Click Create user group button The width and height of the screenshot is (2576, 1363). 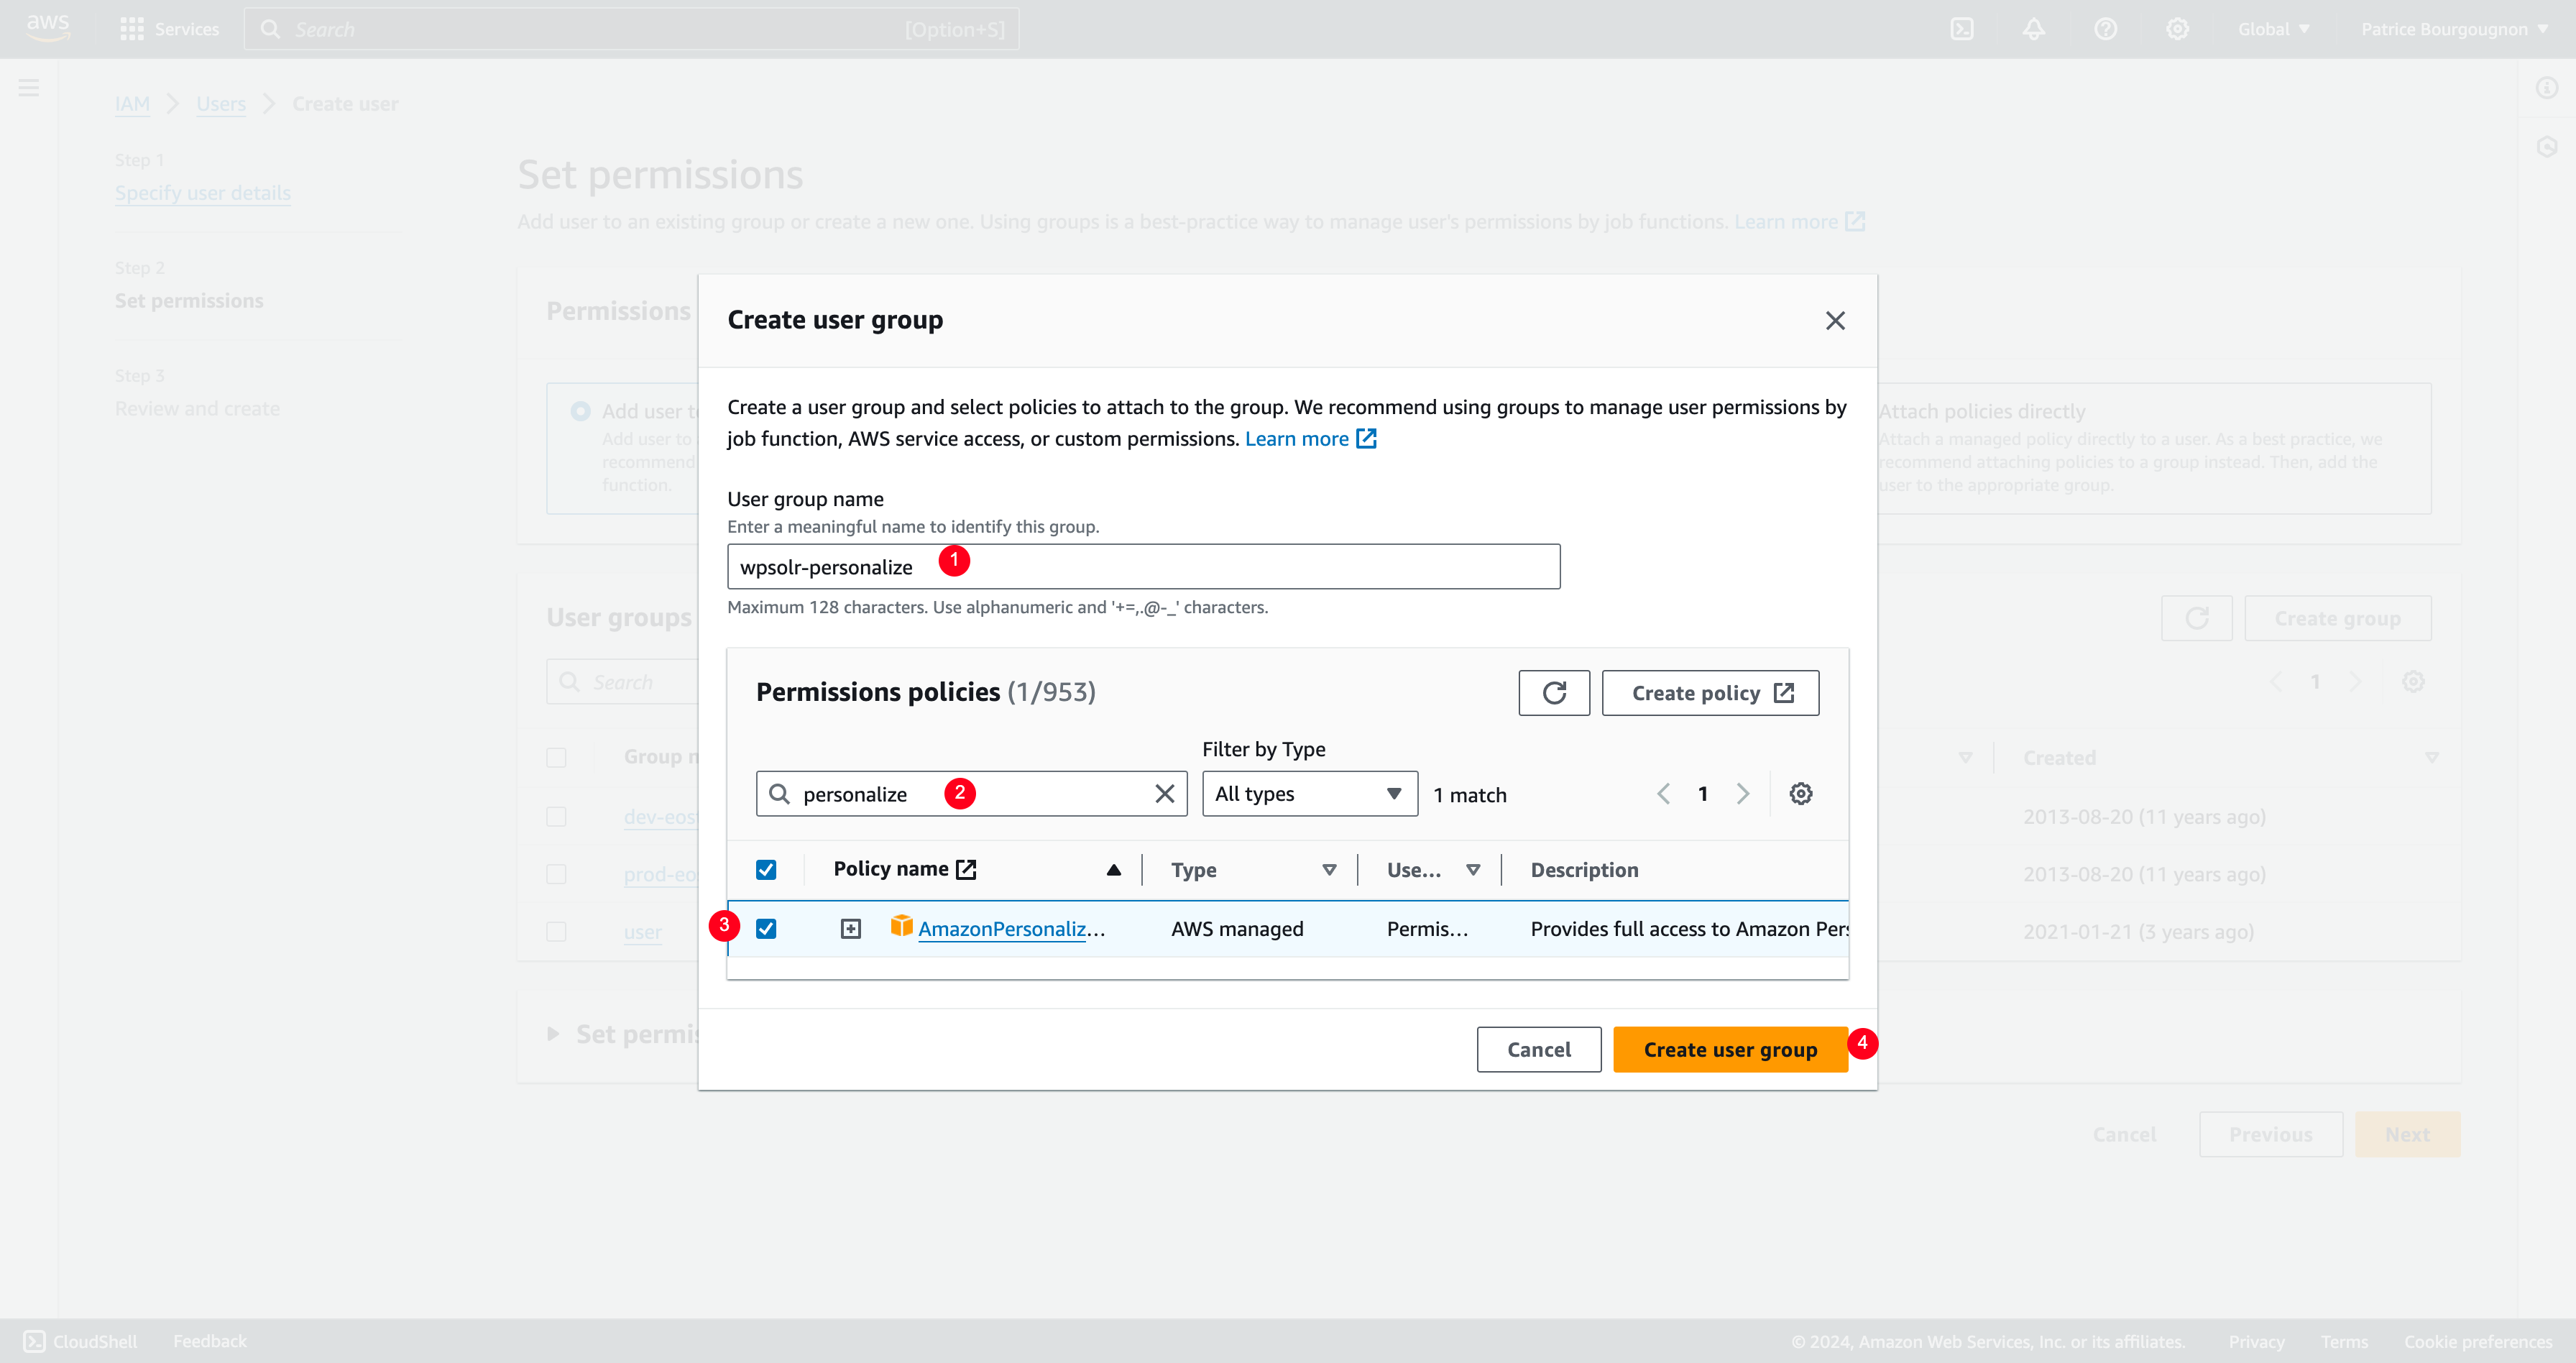pos(1730,1049)
